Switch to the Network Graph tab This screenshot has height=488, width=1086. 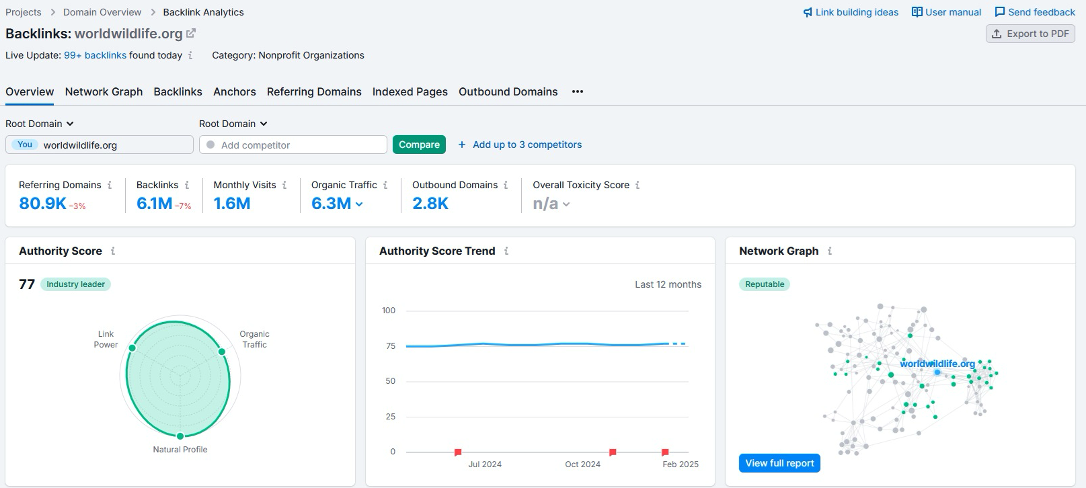pyautogui.click(x=104, y=91)
